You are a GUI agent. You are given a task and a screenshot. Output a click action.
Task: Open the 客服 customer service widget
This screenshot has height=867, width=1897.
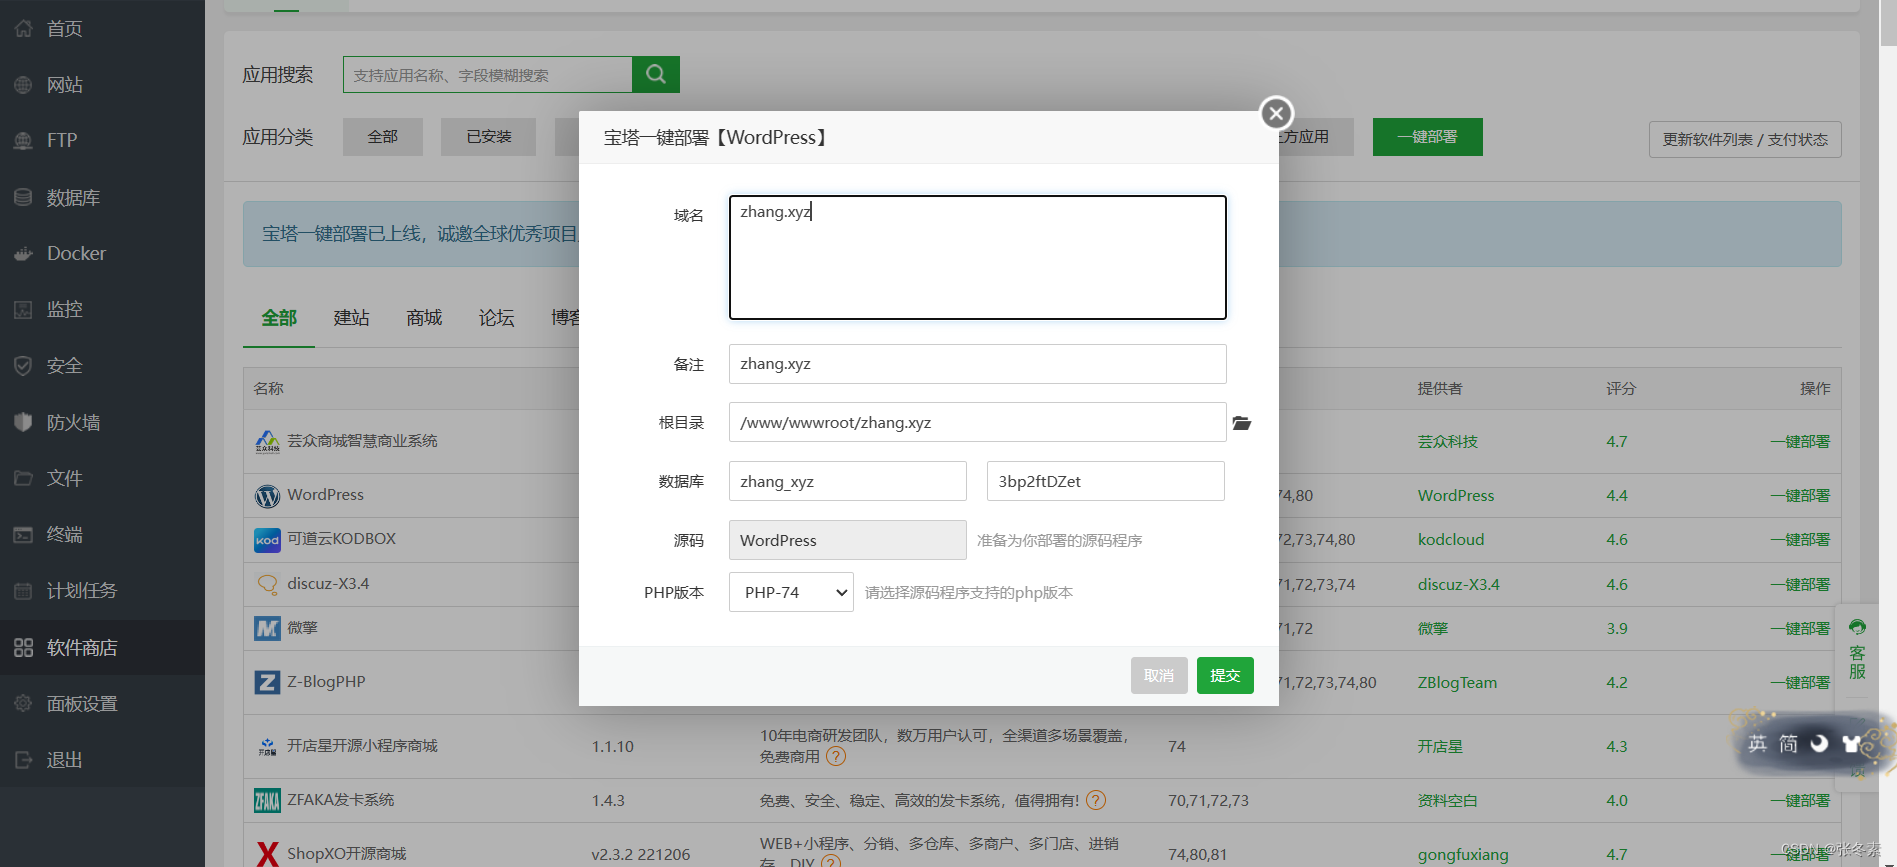pos(1857,650)
